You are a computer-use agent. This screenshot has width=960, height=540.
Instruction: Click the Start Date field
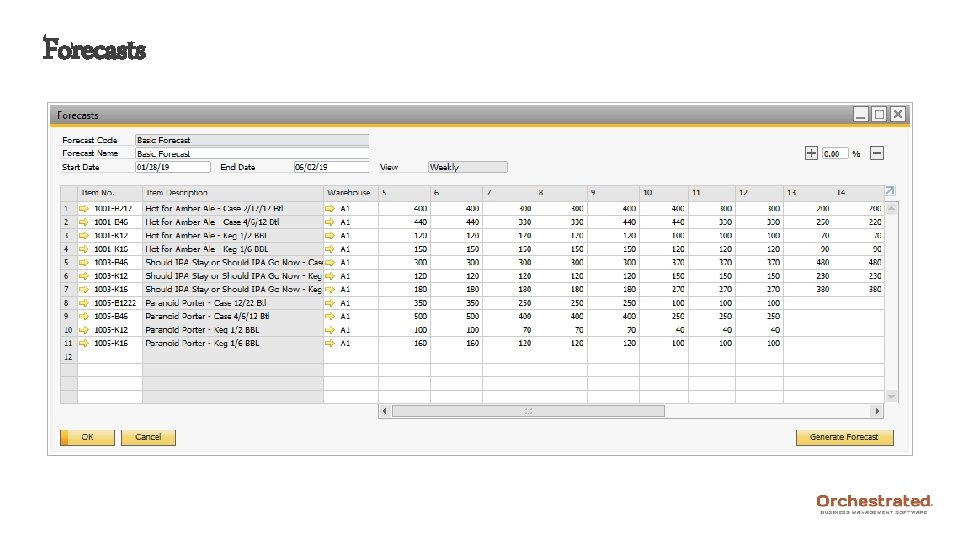pyautogui.click(x=173, y=167)
